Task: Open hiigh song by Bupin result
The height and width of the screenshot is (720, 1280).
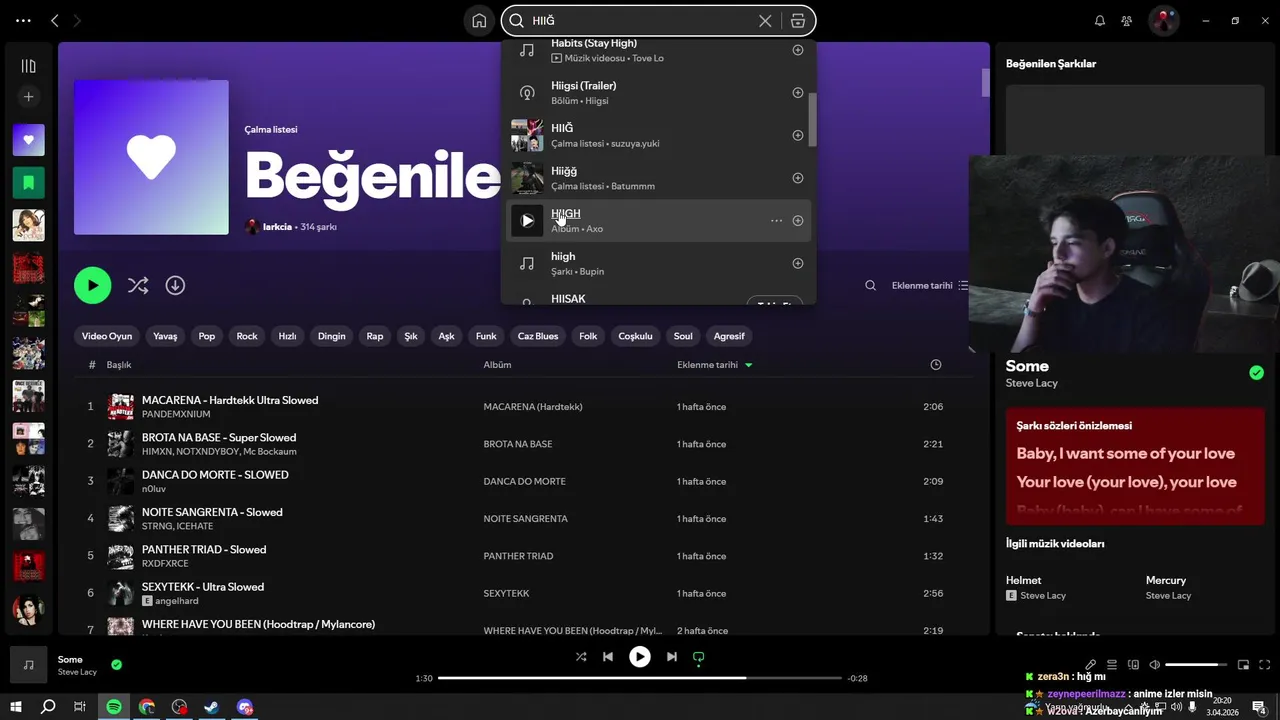Action: coord(656,264)
